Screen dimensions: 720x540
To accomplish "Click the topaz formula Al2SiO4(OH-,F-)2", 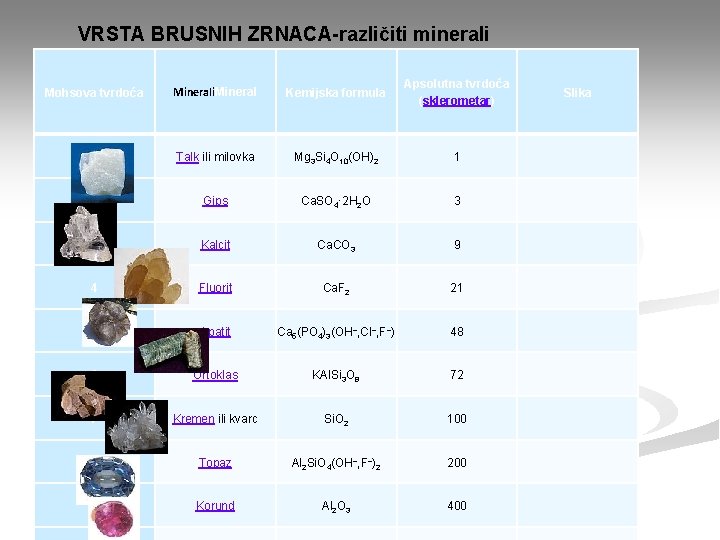I will click(x=336, y=463).
